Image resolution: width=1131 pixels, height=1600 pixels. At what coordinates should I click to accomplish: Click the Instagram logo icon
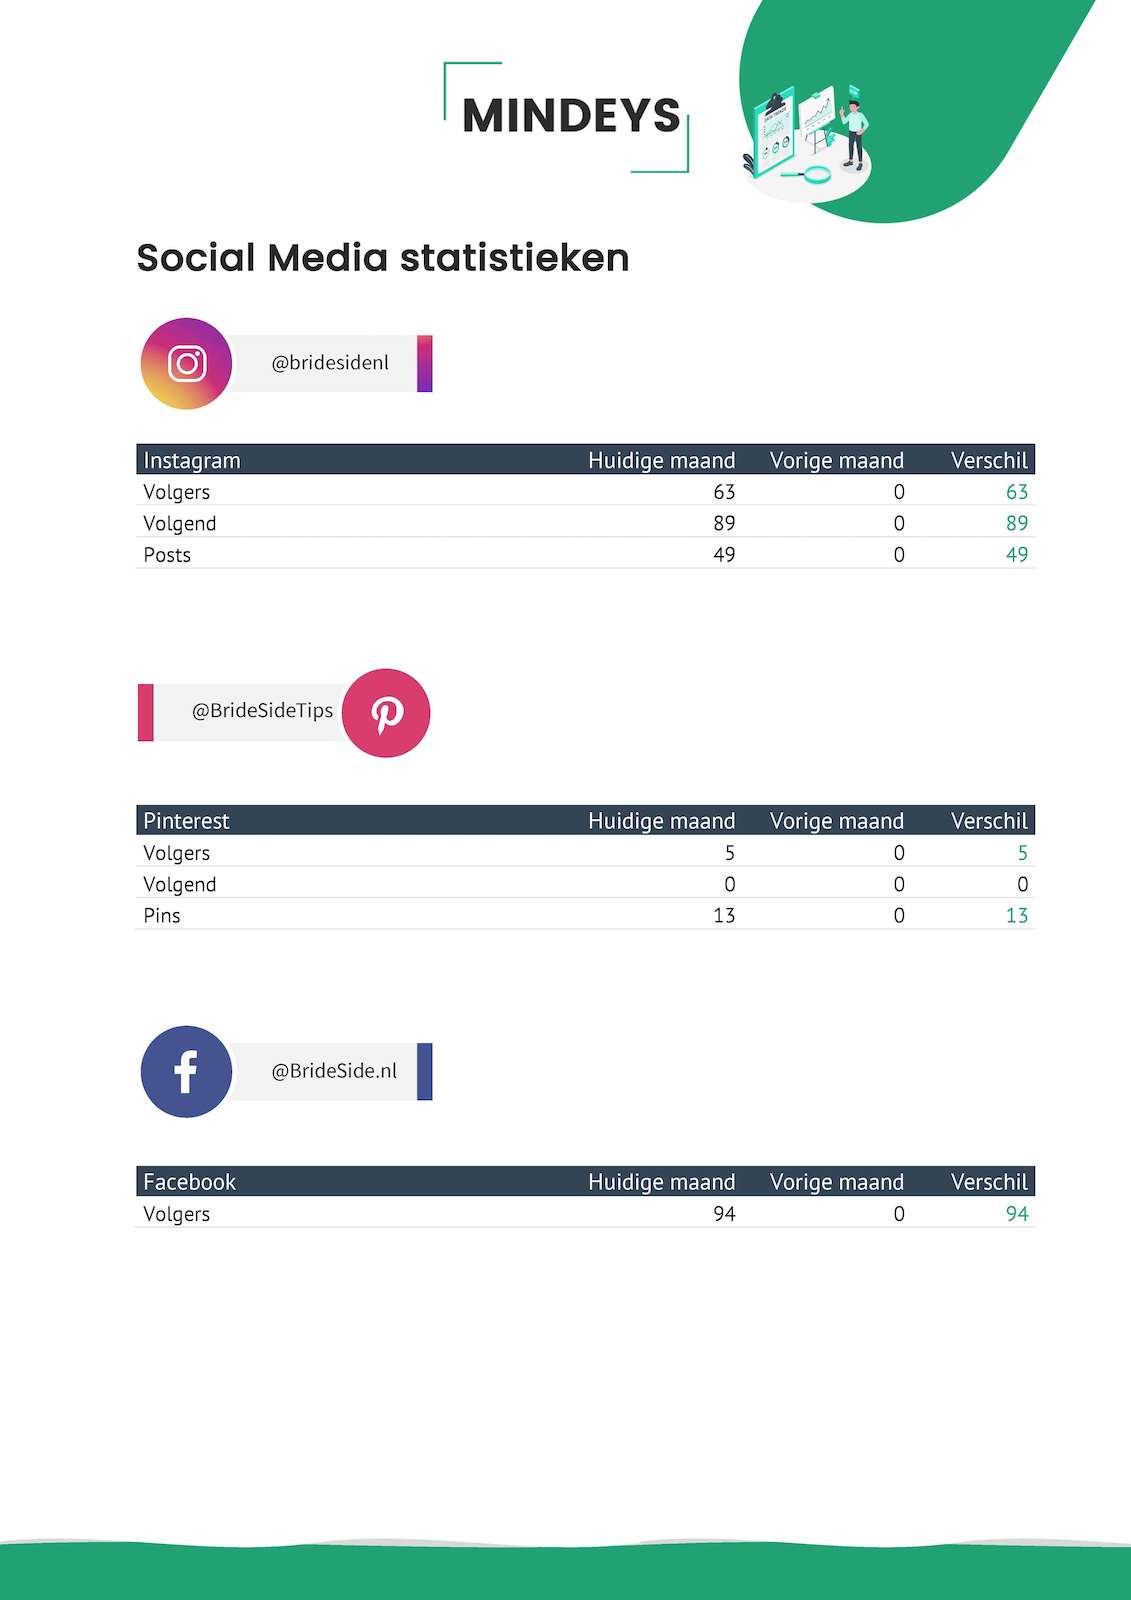(x=186, y=363)
